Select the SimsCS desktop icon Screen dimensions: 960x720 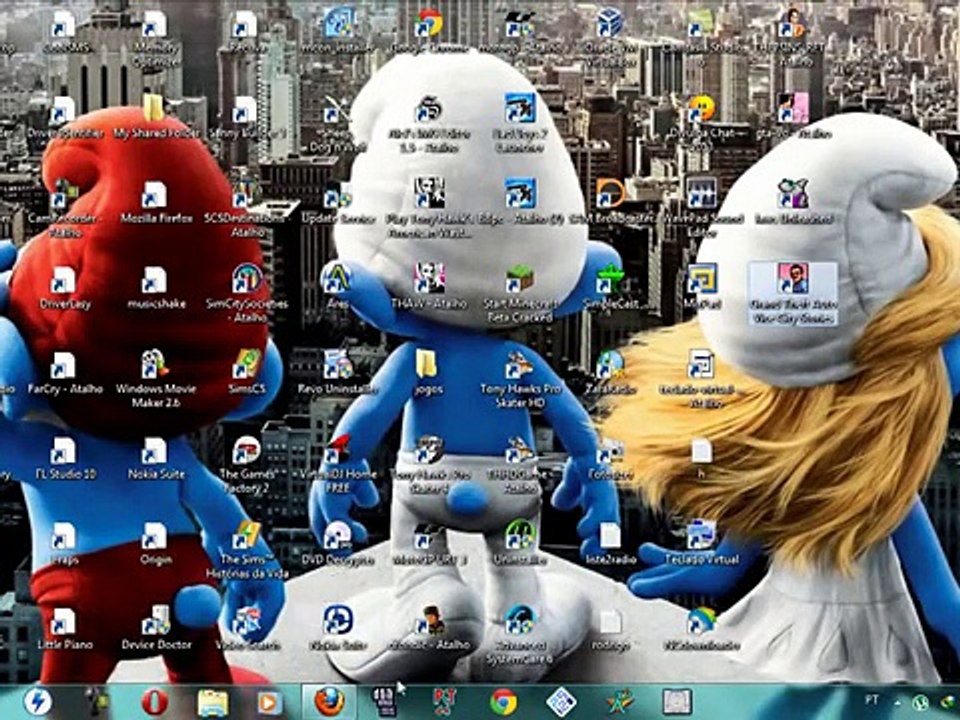click(x=247, y=372)
